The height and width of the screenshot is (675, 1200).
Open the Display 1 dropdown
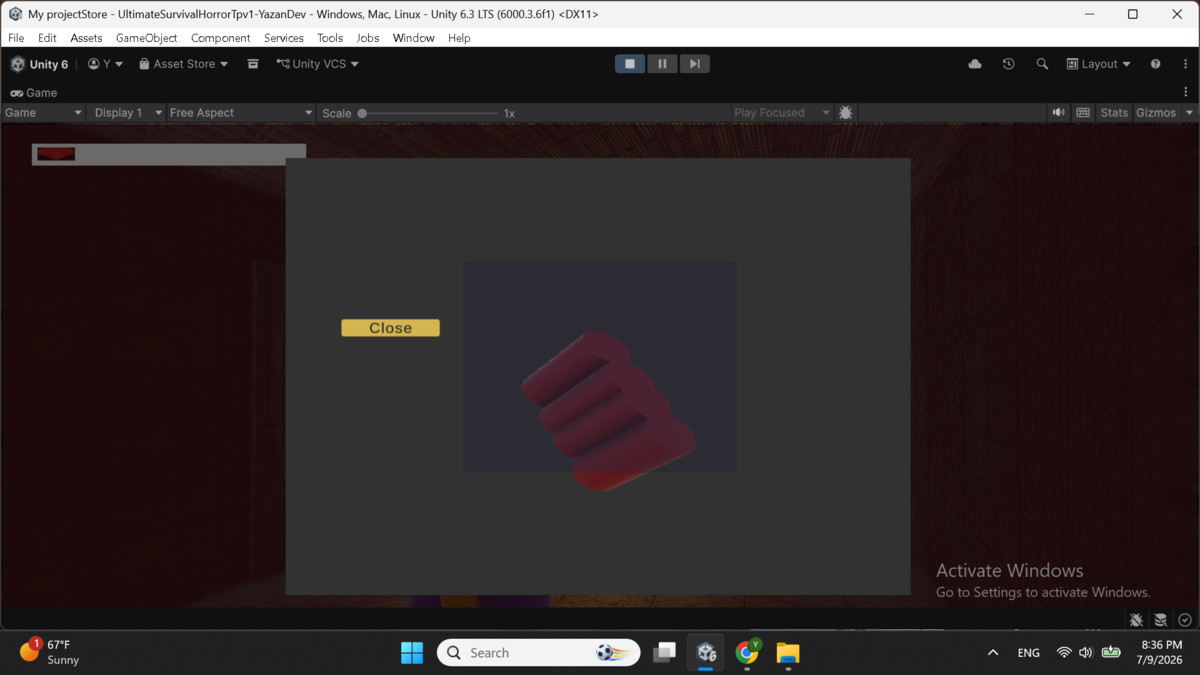pyautogui.click(x=128, y=113)
